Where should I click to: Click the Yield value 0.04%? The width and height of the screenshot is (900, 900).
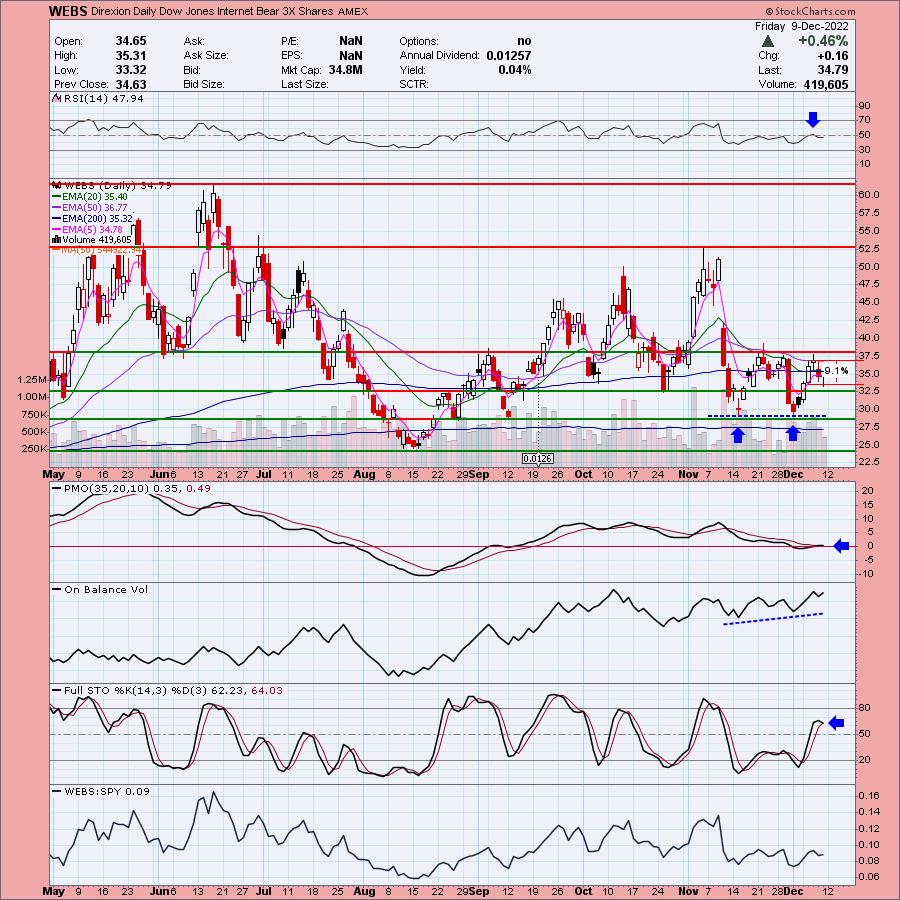click(x=515, y=69)
